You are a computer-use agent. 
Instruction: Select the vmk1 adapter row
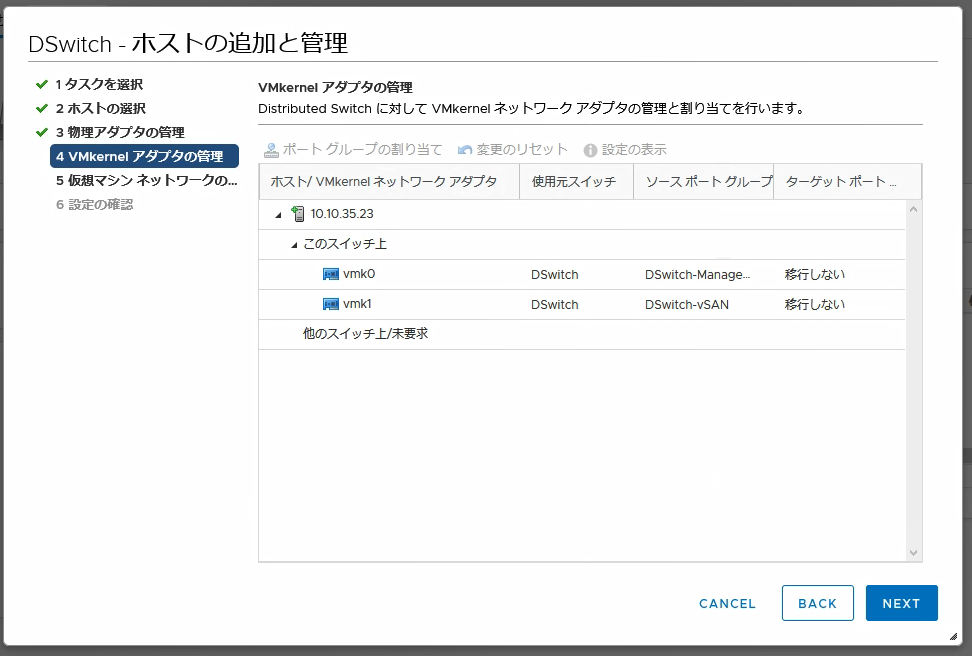pos(582,304)
